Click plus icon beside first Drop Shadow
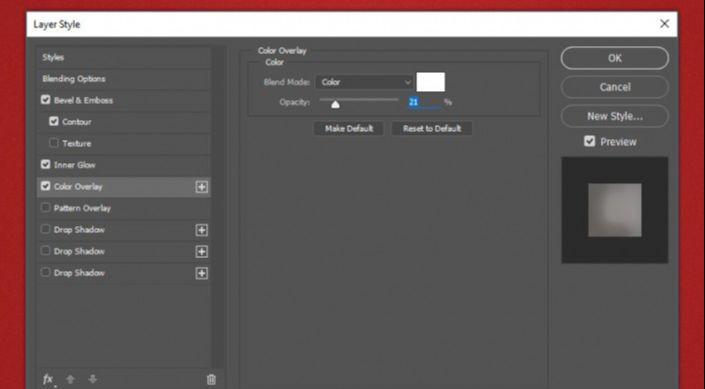705x389 pixels. [201, 230]
